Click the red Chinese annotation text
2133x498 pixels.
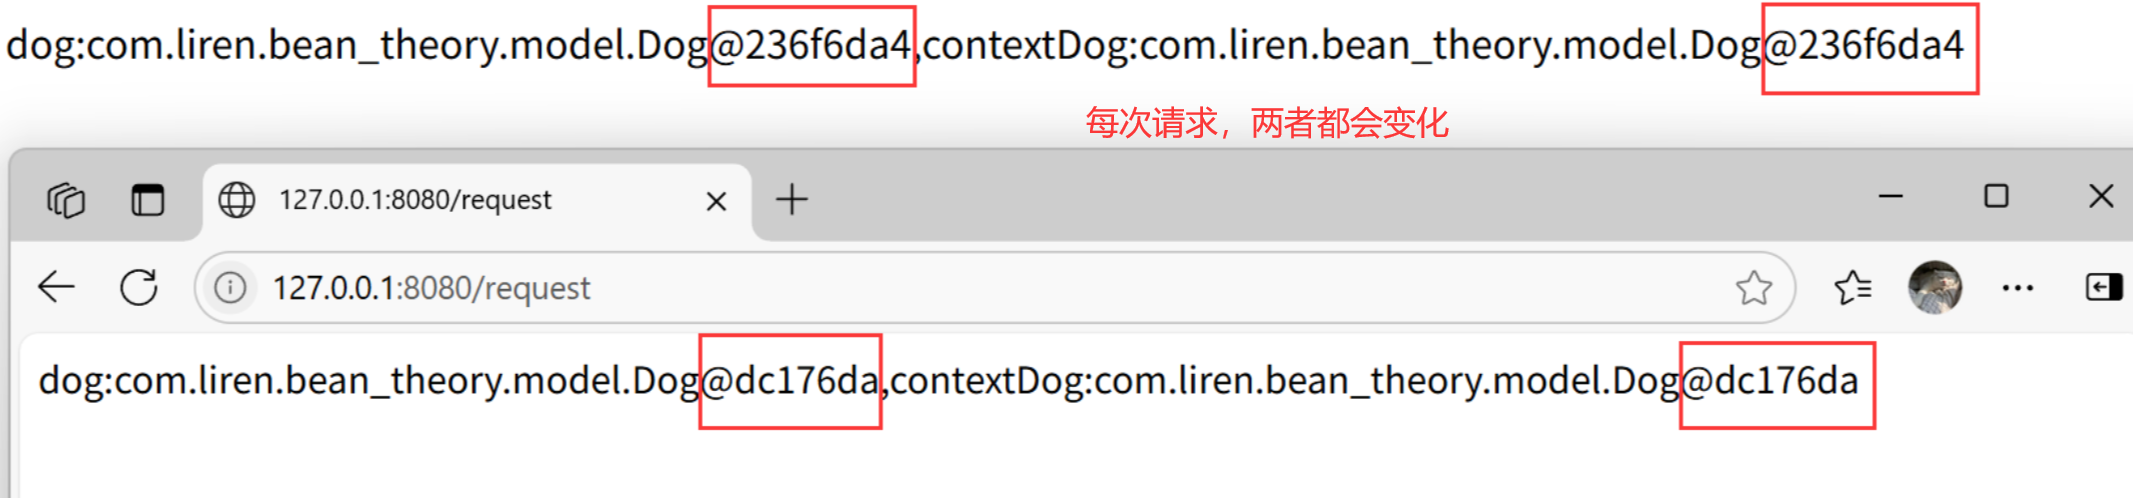click(x=1267, y=123)
